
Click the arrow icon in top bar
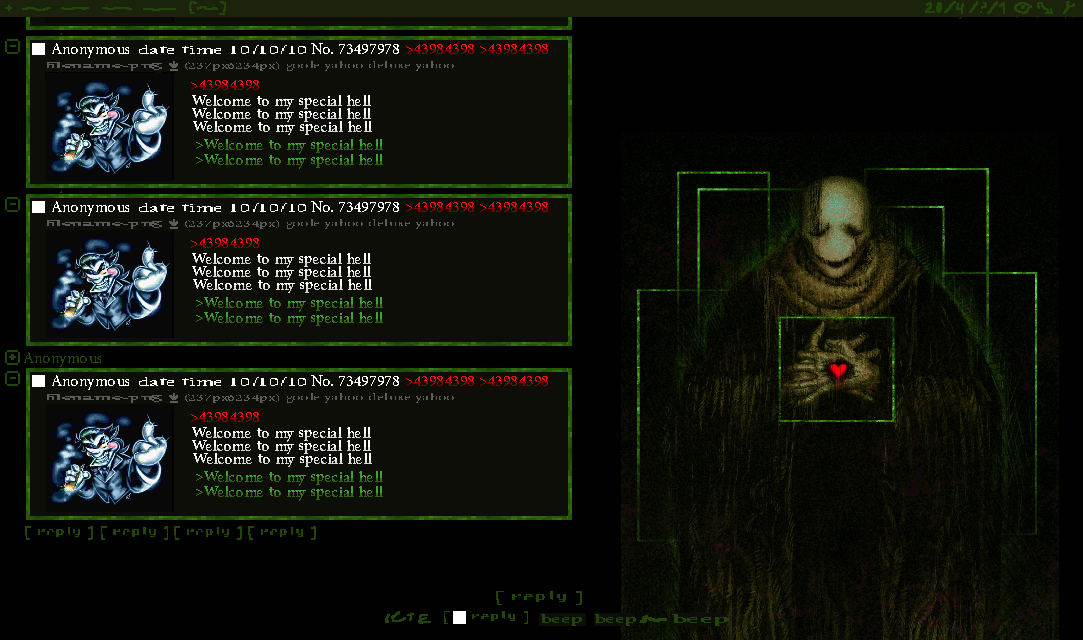tap(1046, 8)
